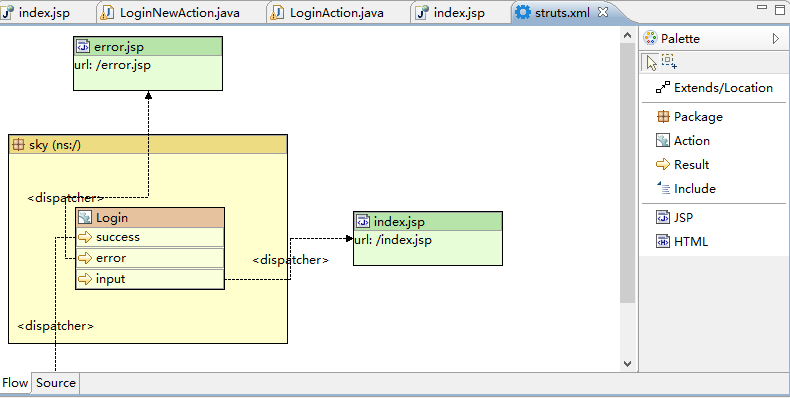The height and width of the screenshot is (398, 790).
Task: Minimize the editor area
Action: pos(762,8)
